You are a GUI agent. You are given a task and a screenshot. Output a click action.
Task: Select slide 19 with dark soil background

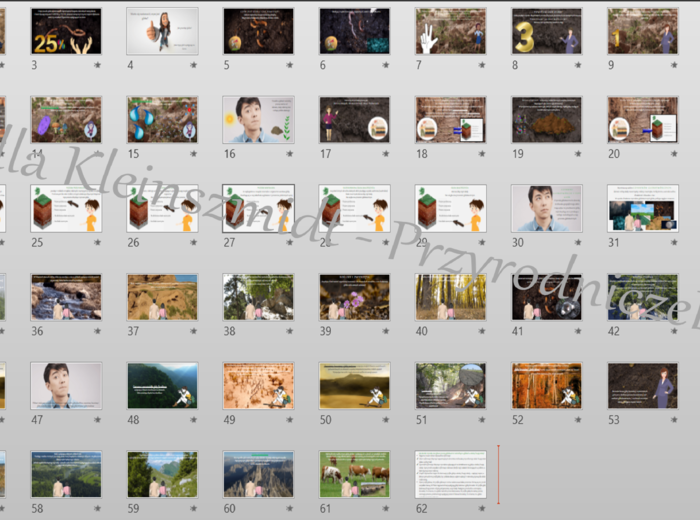(x=546, y=120)
